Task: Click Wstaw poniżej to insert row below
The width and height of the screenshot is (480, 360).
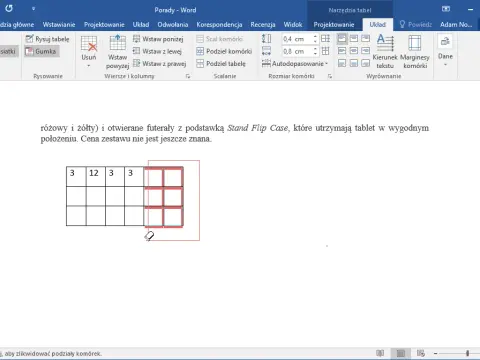Action: click(158, 39)
